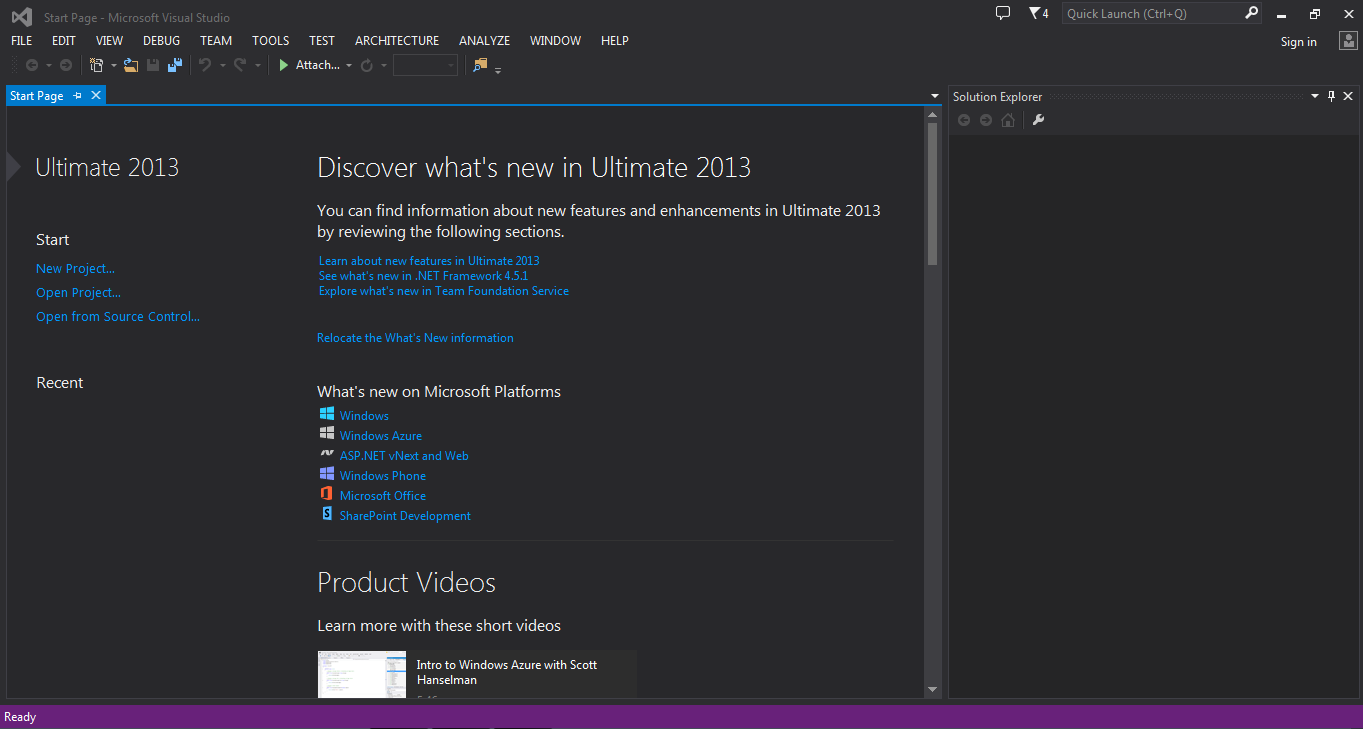Open the TOOLS menu
Viewport: 1363px width, 729px height.
point(271,41)
